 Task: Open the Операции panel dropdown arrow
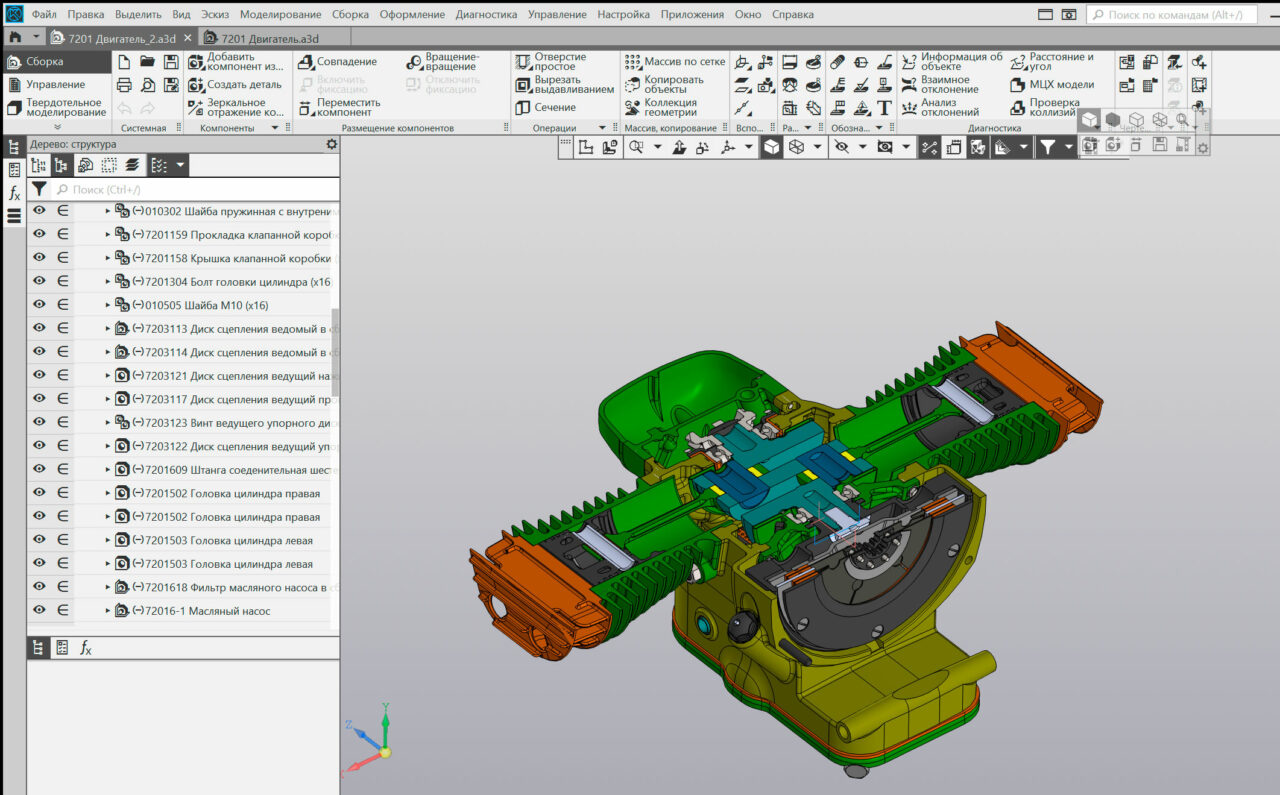point(602,128)
